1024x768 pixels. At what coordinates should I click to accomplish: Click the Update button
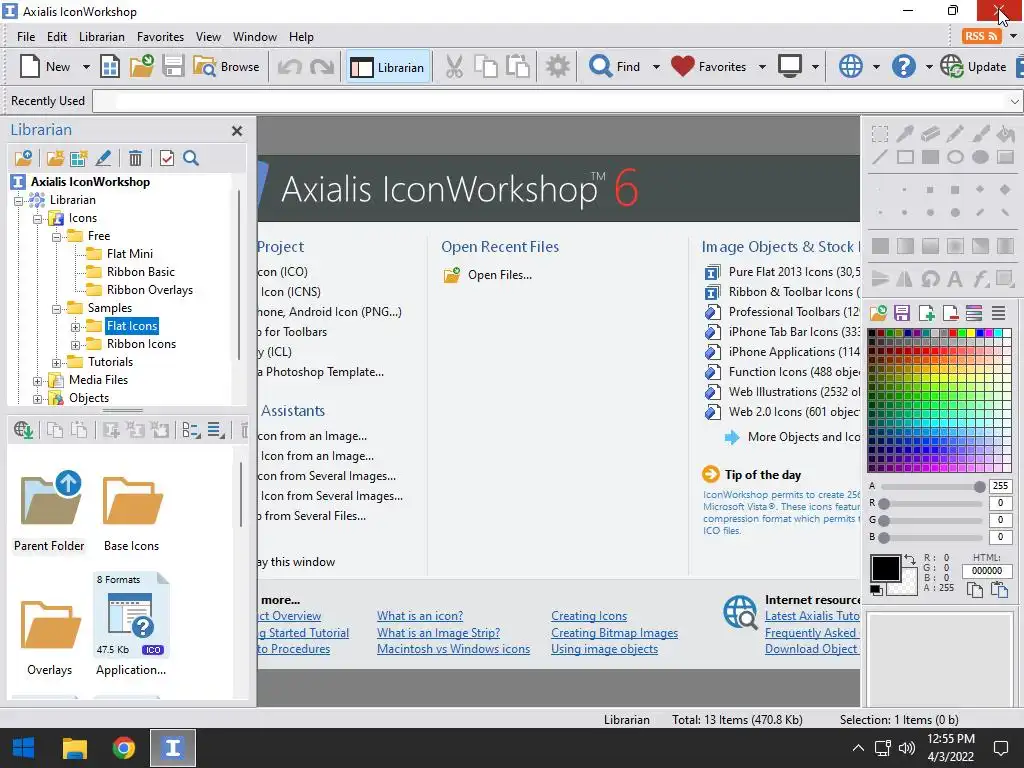coord(973,67)
